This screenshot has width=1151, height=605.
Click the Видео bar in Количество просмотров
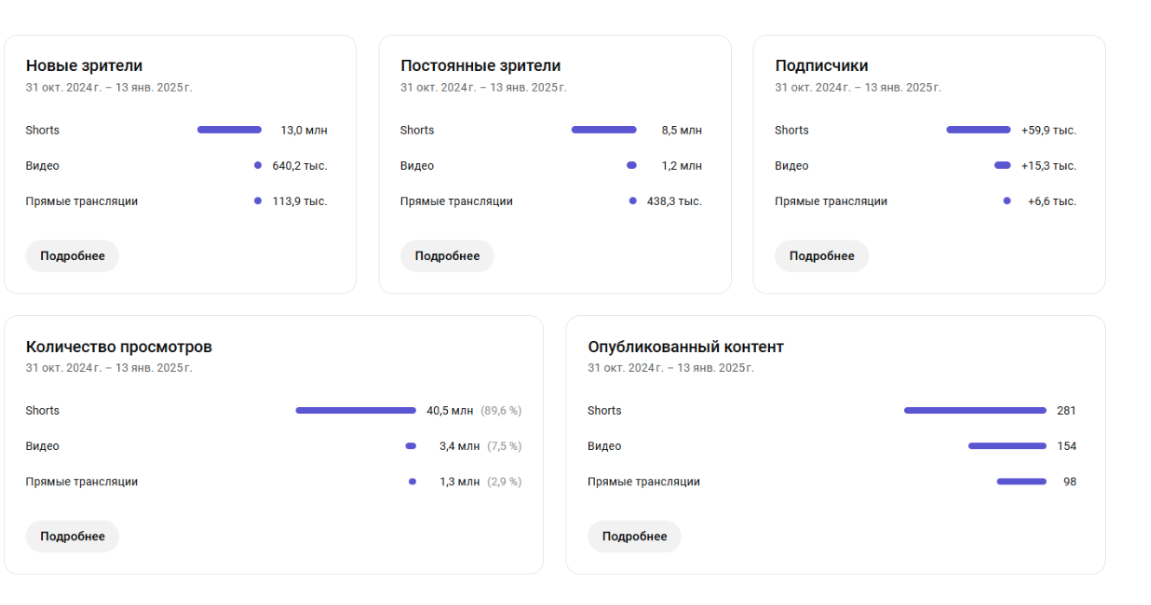pos(411,446)
